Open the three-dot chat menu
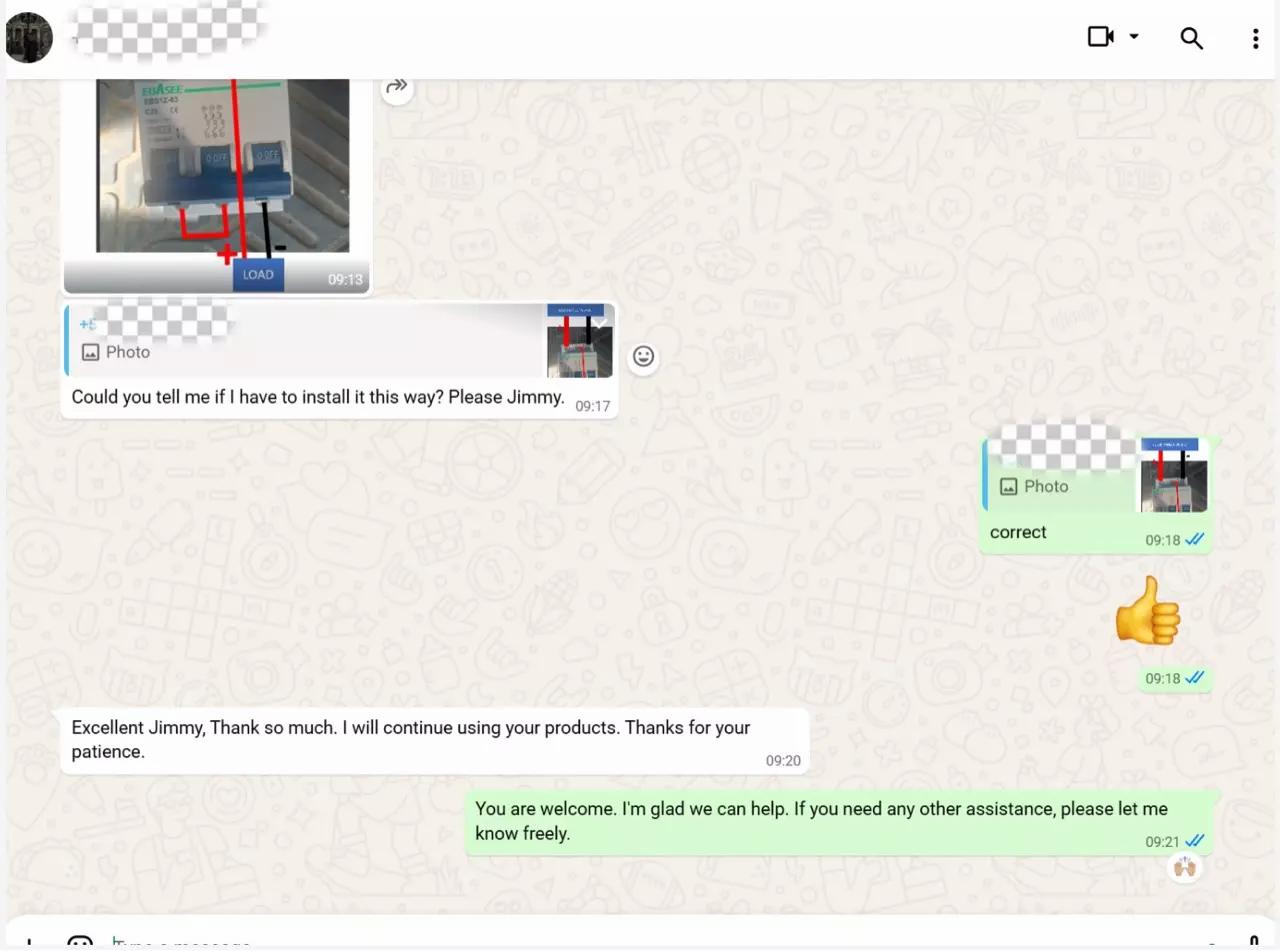The height and width of the screenshot is (951, 1280). coord(1255,38)
